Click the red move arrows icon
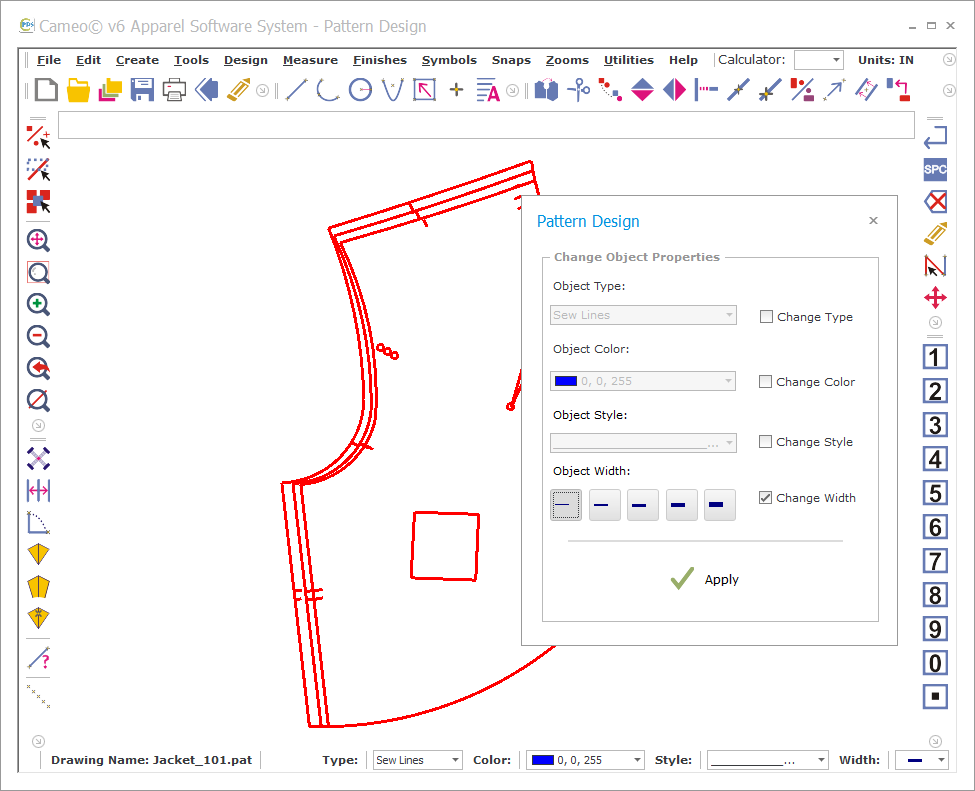975x791 pixels. point(935,298)
